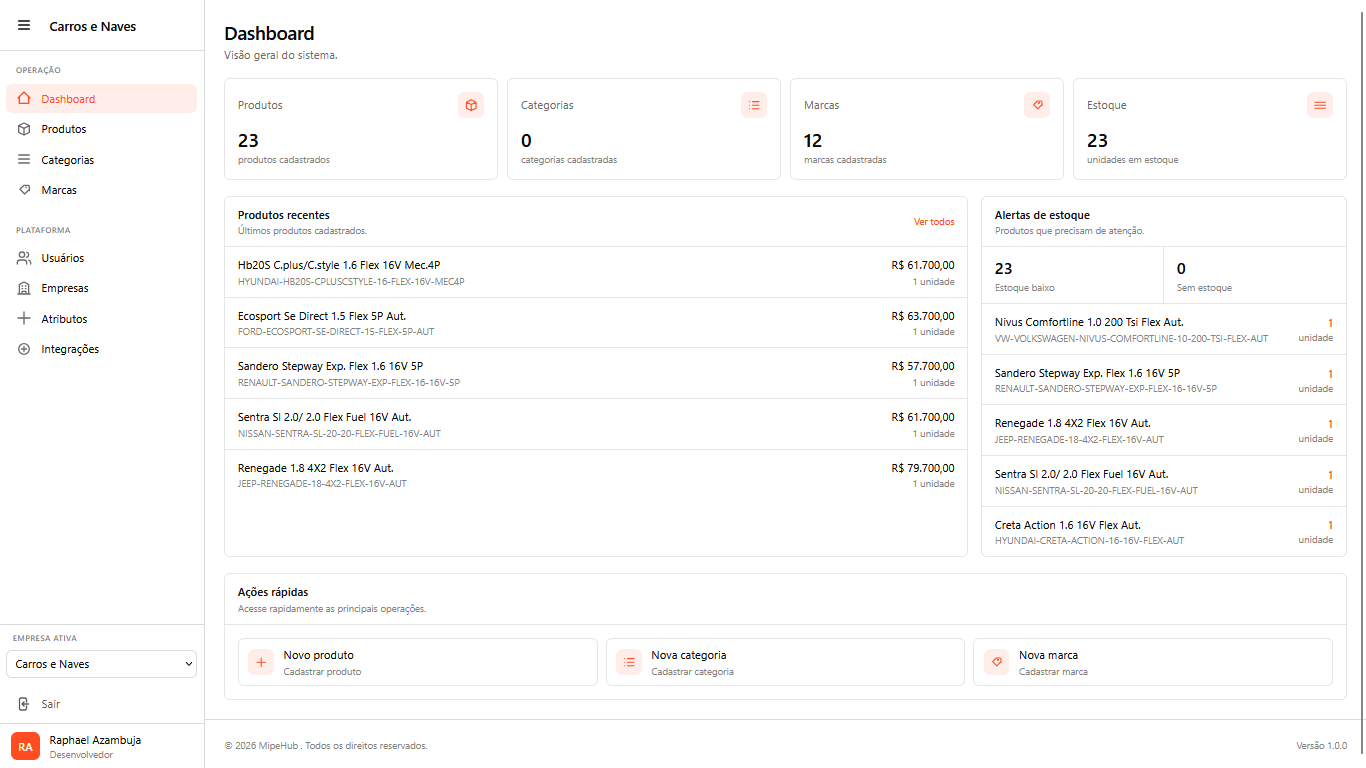Click the list icon beside Nova categoria
This screenshot has height=768, width=1366.
(629, 662)
